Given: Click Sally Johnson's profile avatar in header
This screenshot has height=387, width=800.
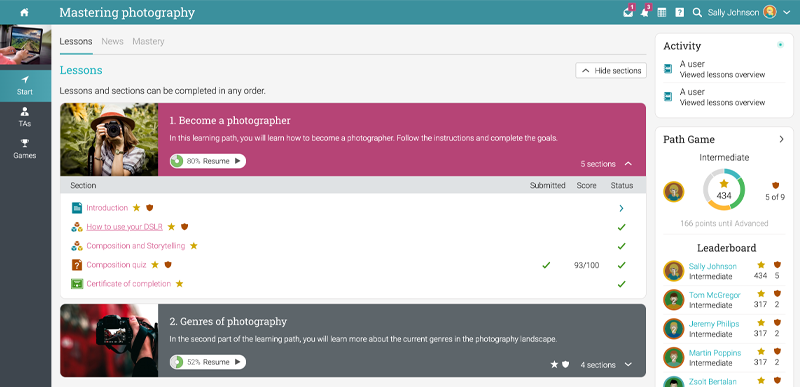Looking at the screenshot, I should [x=769, y=12].
